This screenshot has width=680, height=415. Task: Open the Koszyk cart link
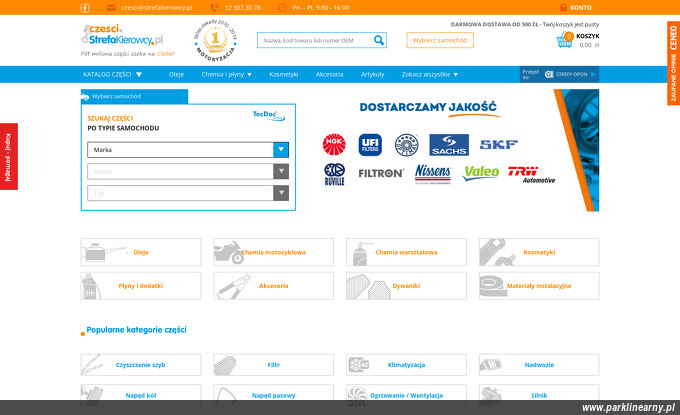pos(588,36)
